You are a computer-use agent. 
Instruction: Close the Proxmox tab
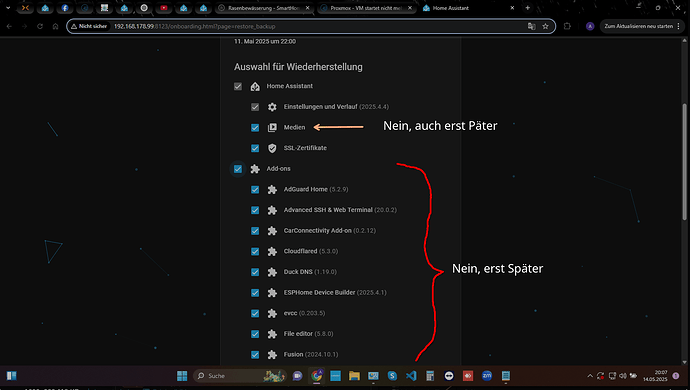410,8
